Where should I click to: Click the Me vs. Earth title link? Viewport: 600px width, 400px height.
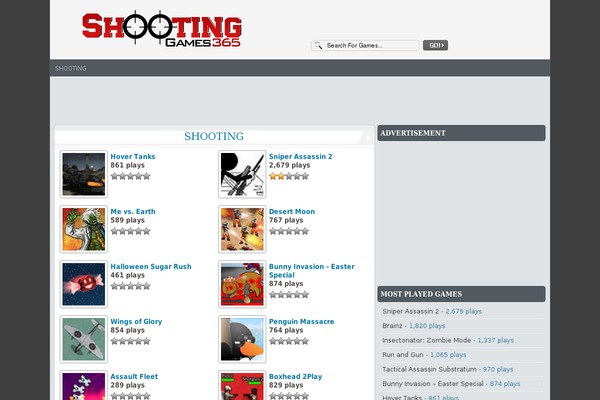tap(133, 212)
